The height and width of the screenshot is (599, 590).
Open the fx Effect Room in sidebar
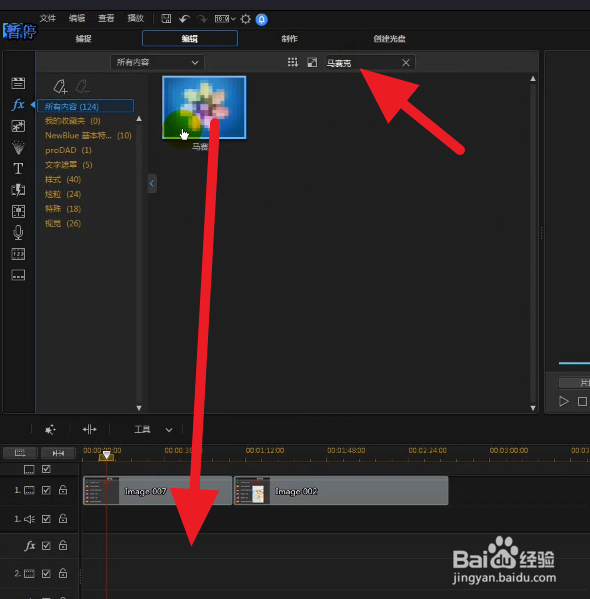click(x=18, y=104)
